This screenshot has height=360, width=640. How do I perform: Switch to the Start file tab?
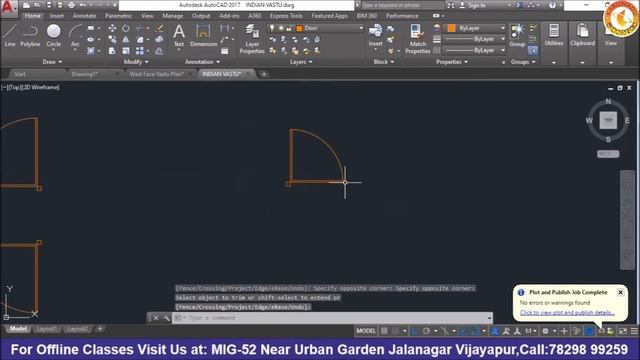click(20, 74)
